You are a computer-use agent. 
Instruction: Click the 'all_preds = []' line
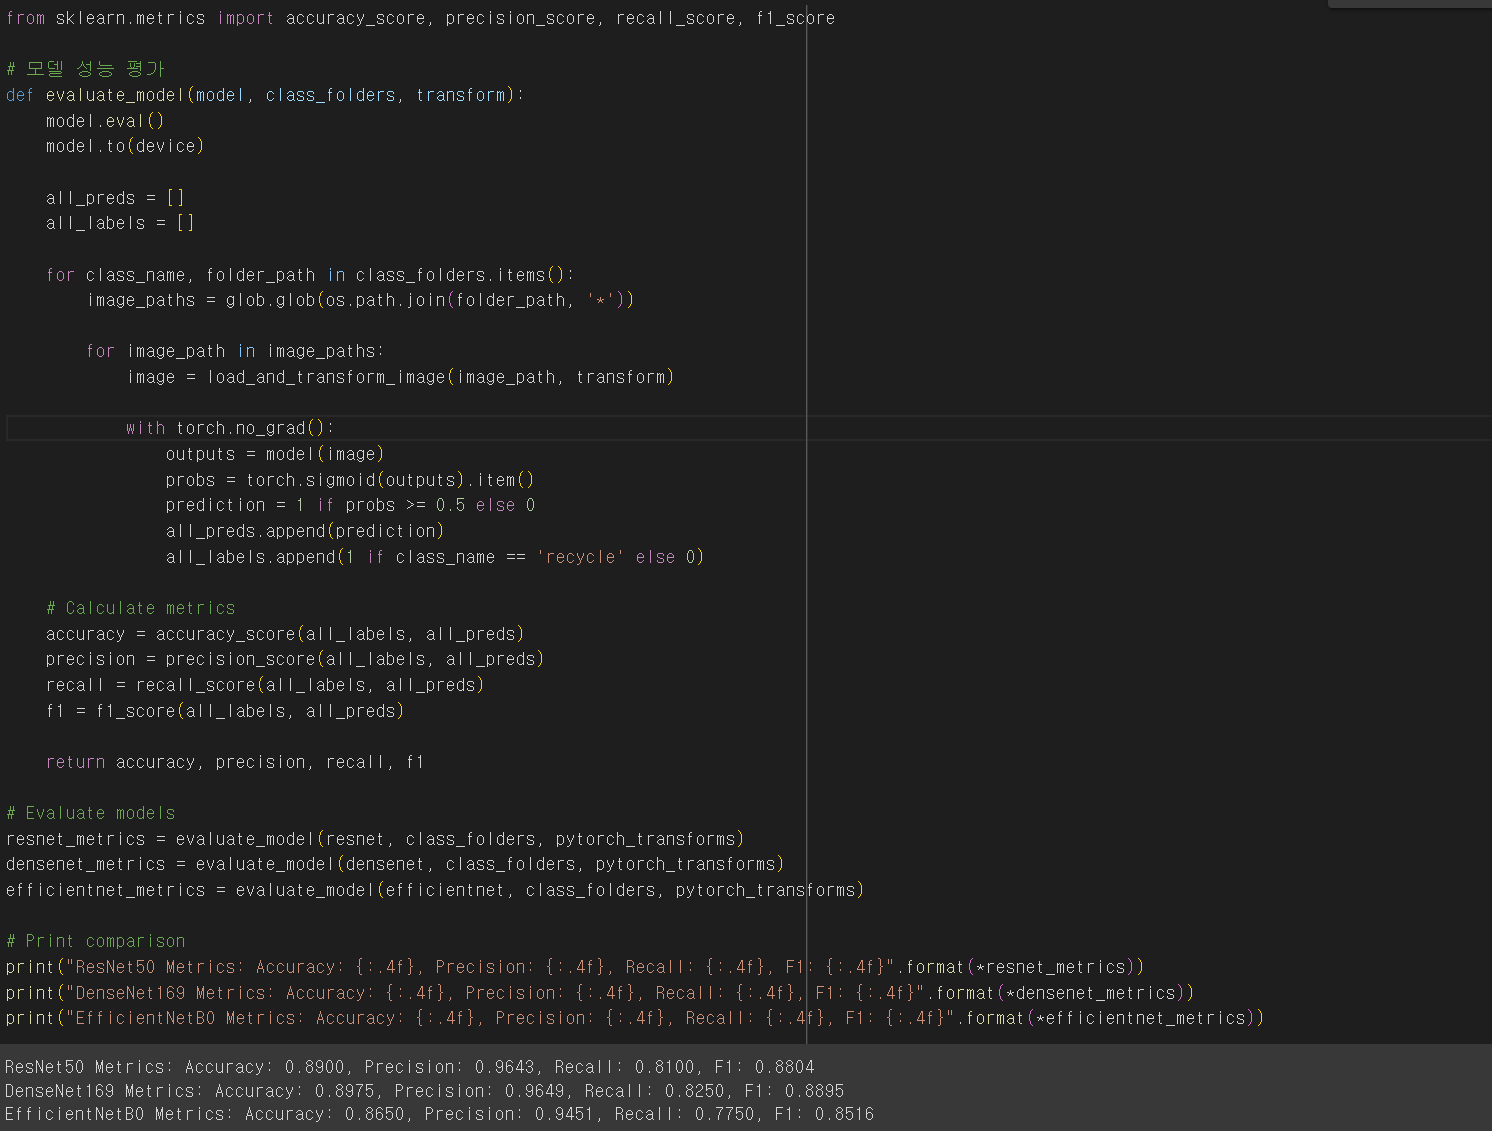click(x=115, y=198)
